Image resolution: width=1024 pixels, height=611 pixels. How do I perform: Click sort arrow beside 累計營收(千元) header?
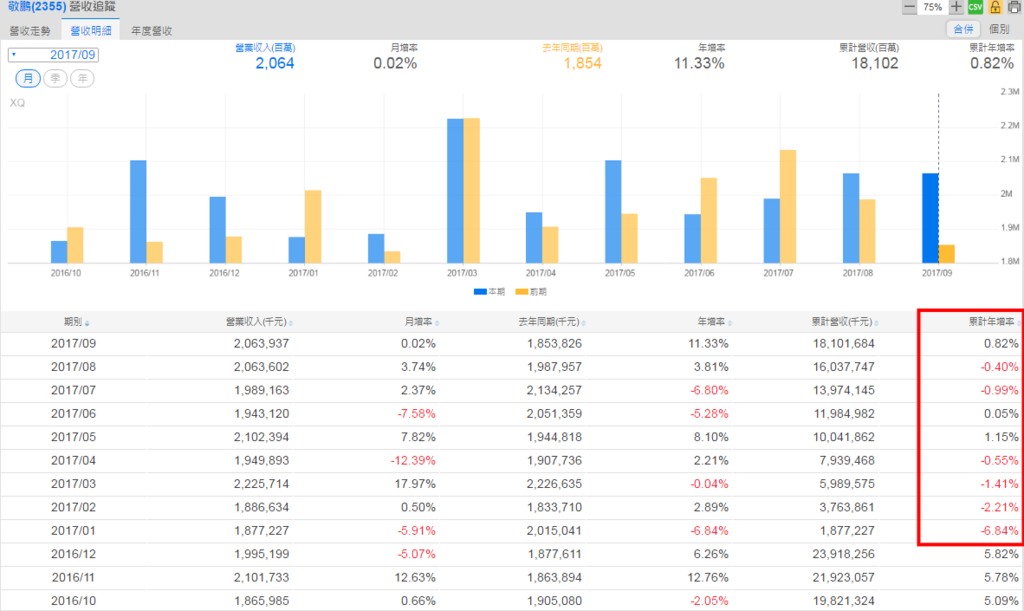click(x=876, y=322)
